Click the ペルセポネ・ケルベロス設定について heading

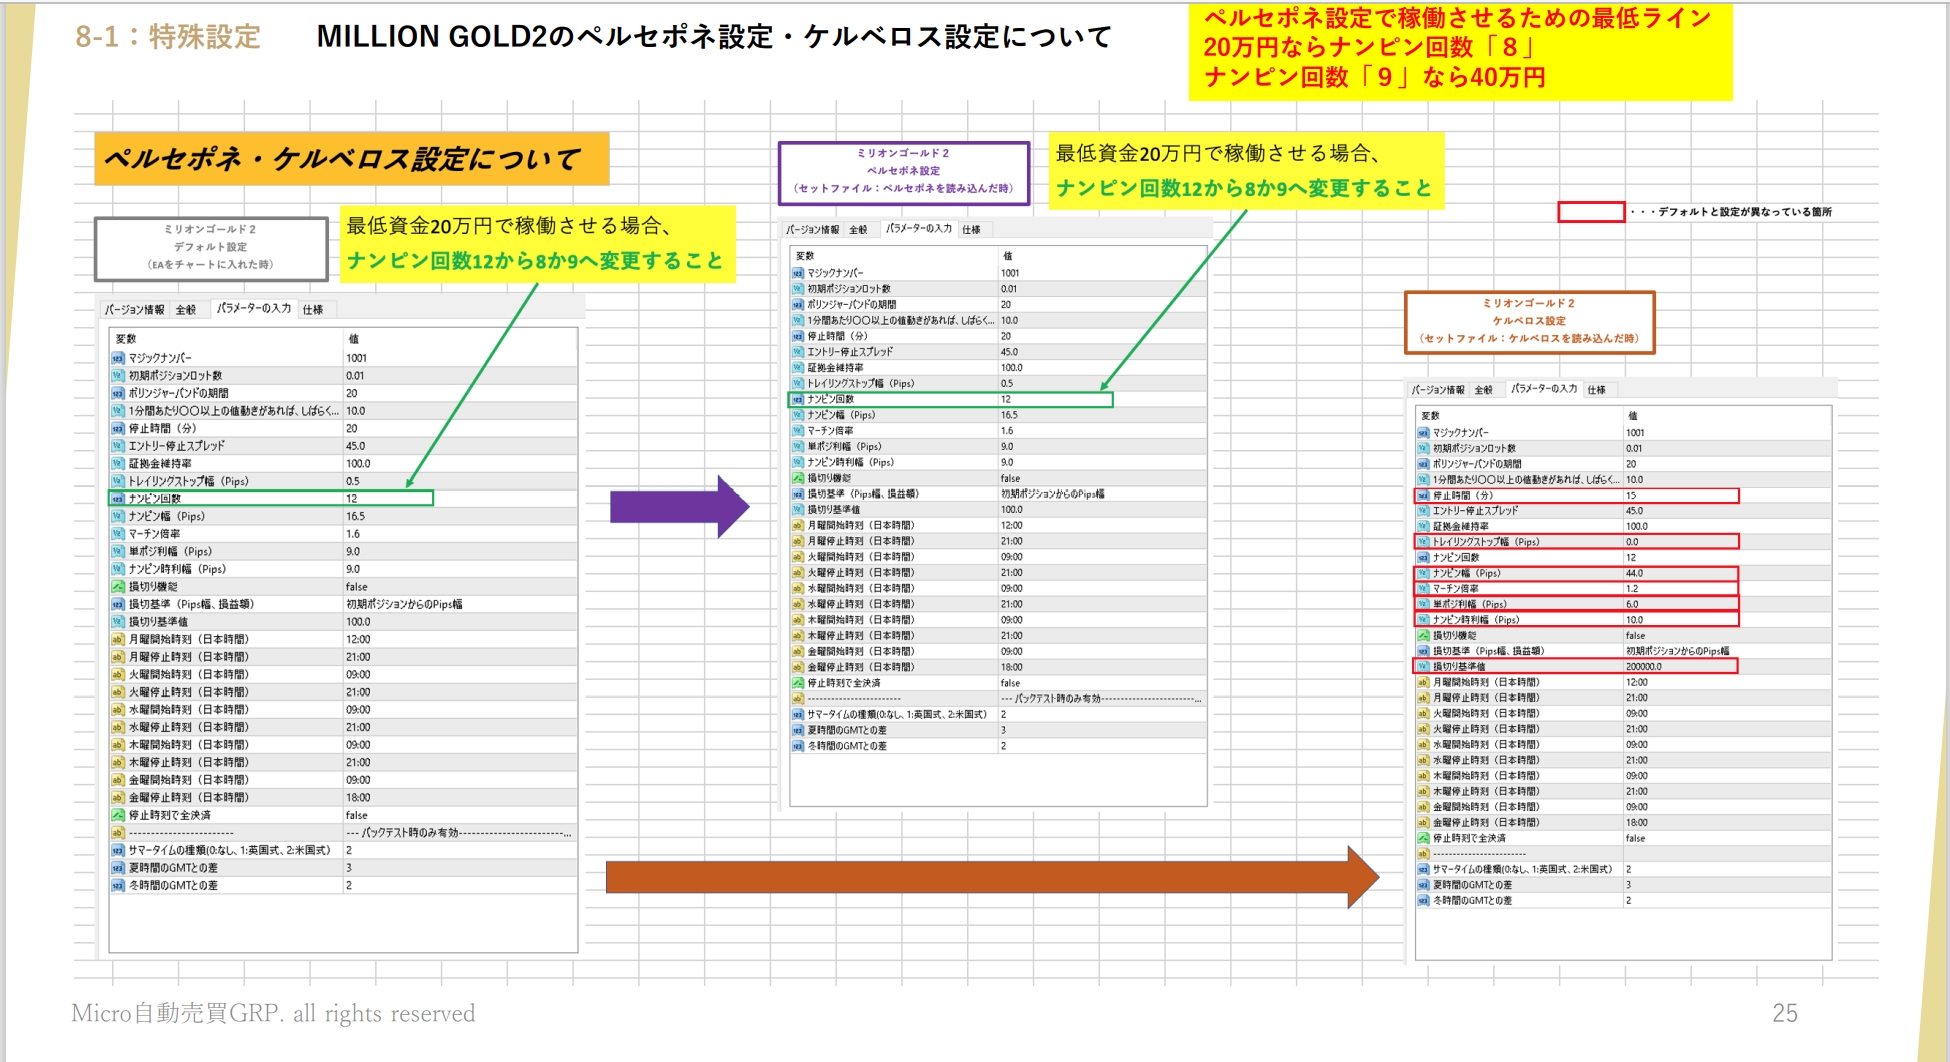[342, 159]
